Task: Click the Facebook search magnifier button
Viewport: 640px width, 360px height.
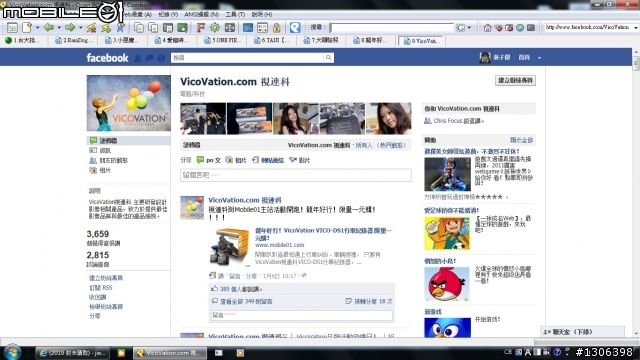Action: point(329,58)
